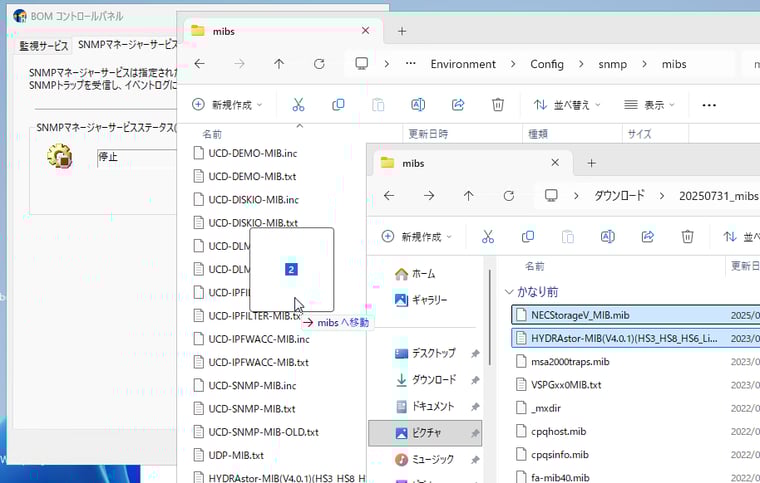Click Share icon in back mibs window
The height and width of the screenshot is (483, 760).
[x=458, y=105]
